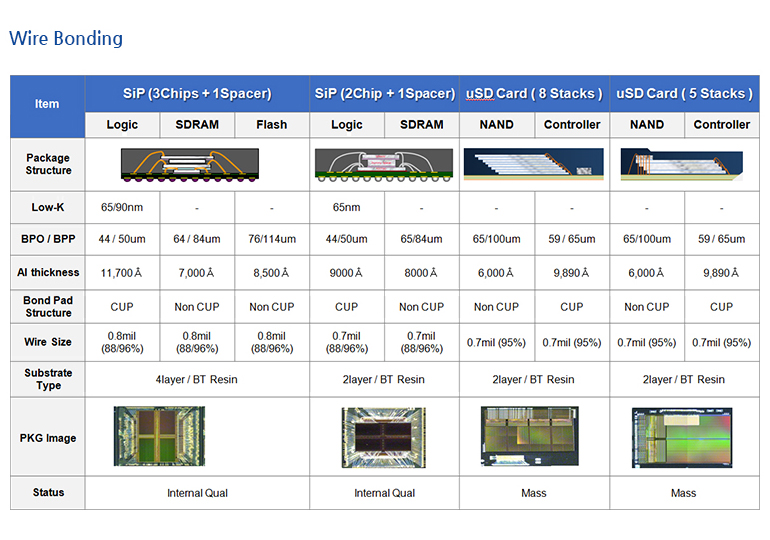The image size is (770, 540).
Task: View the 8-stack uSD package structure diagram
Action: pyautogui.click(x=534, y=164)
